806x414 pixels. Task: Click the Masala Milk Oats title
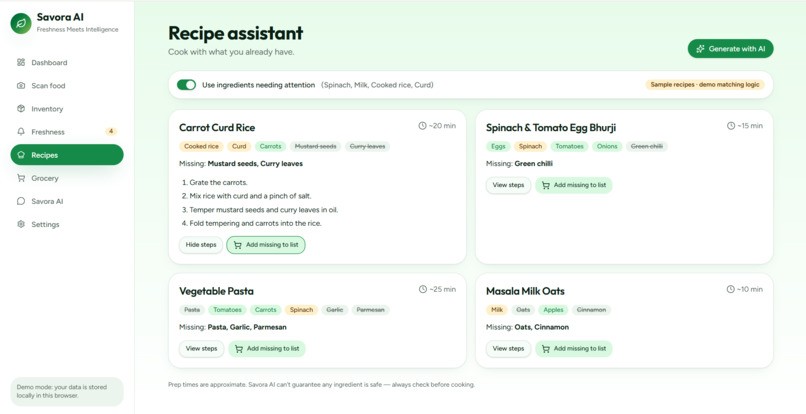tap(525, 291)
